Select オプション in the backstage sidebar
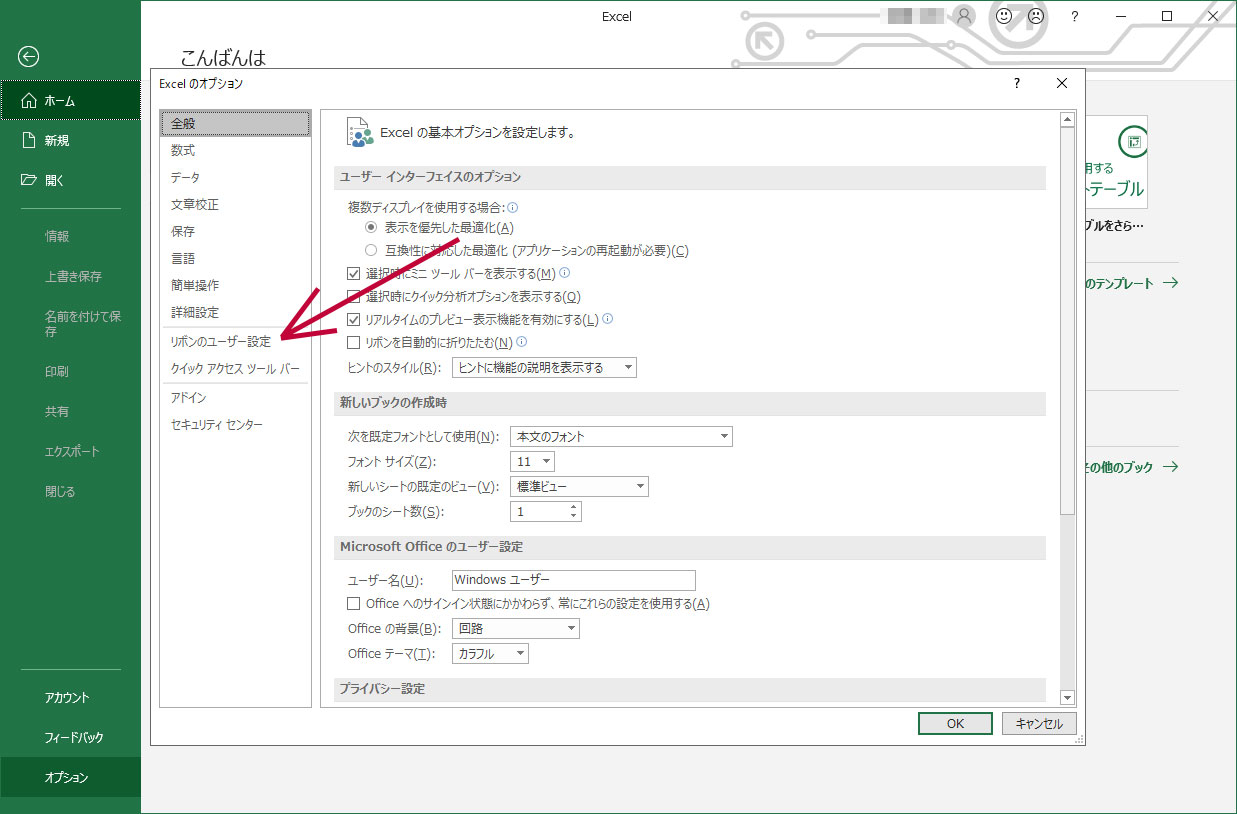The width and height of the screenshot is (1237, 814). (x=70, y=778)
